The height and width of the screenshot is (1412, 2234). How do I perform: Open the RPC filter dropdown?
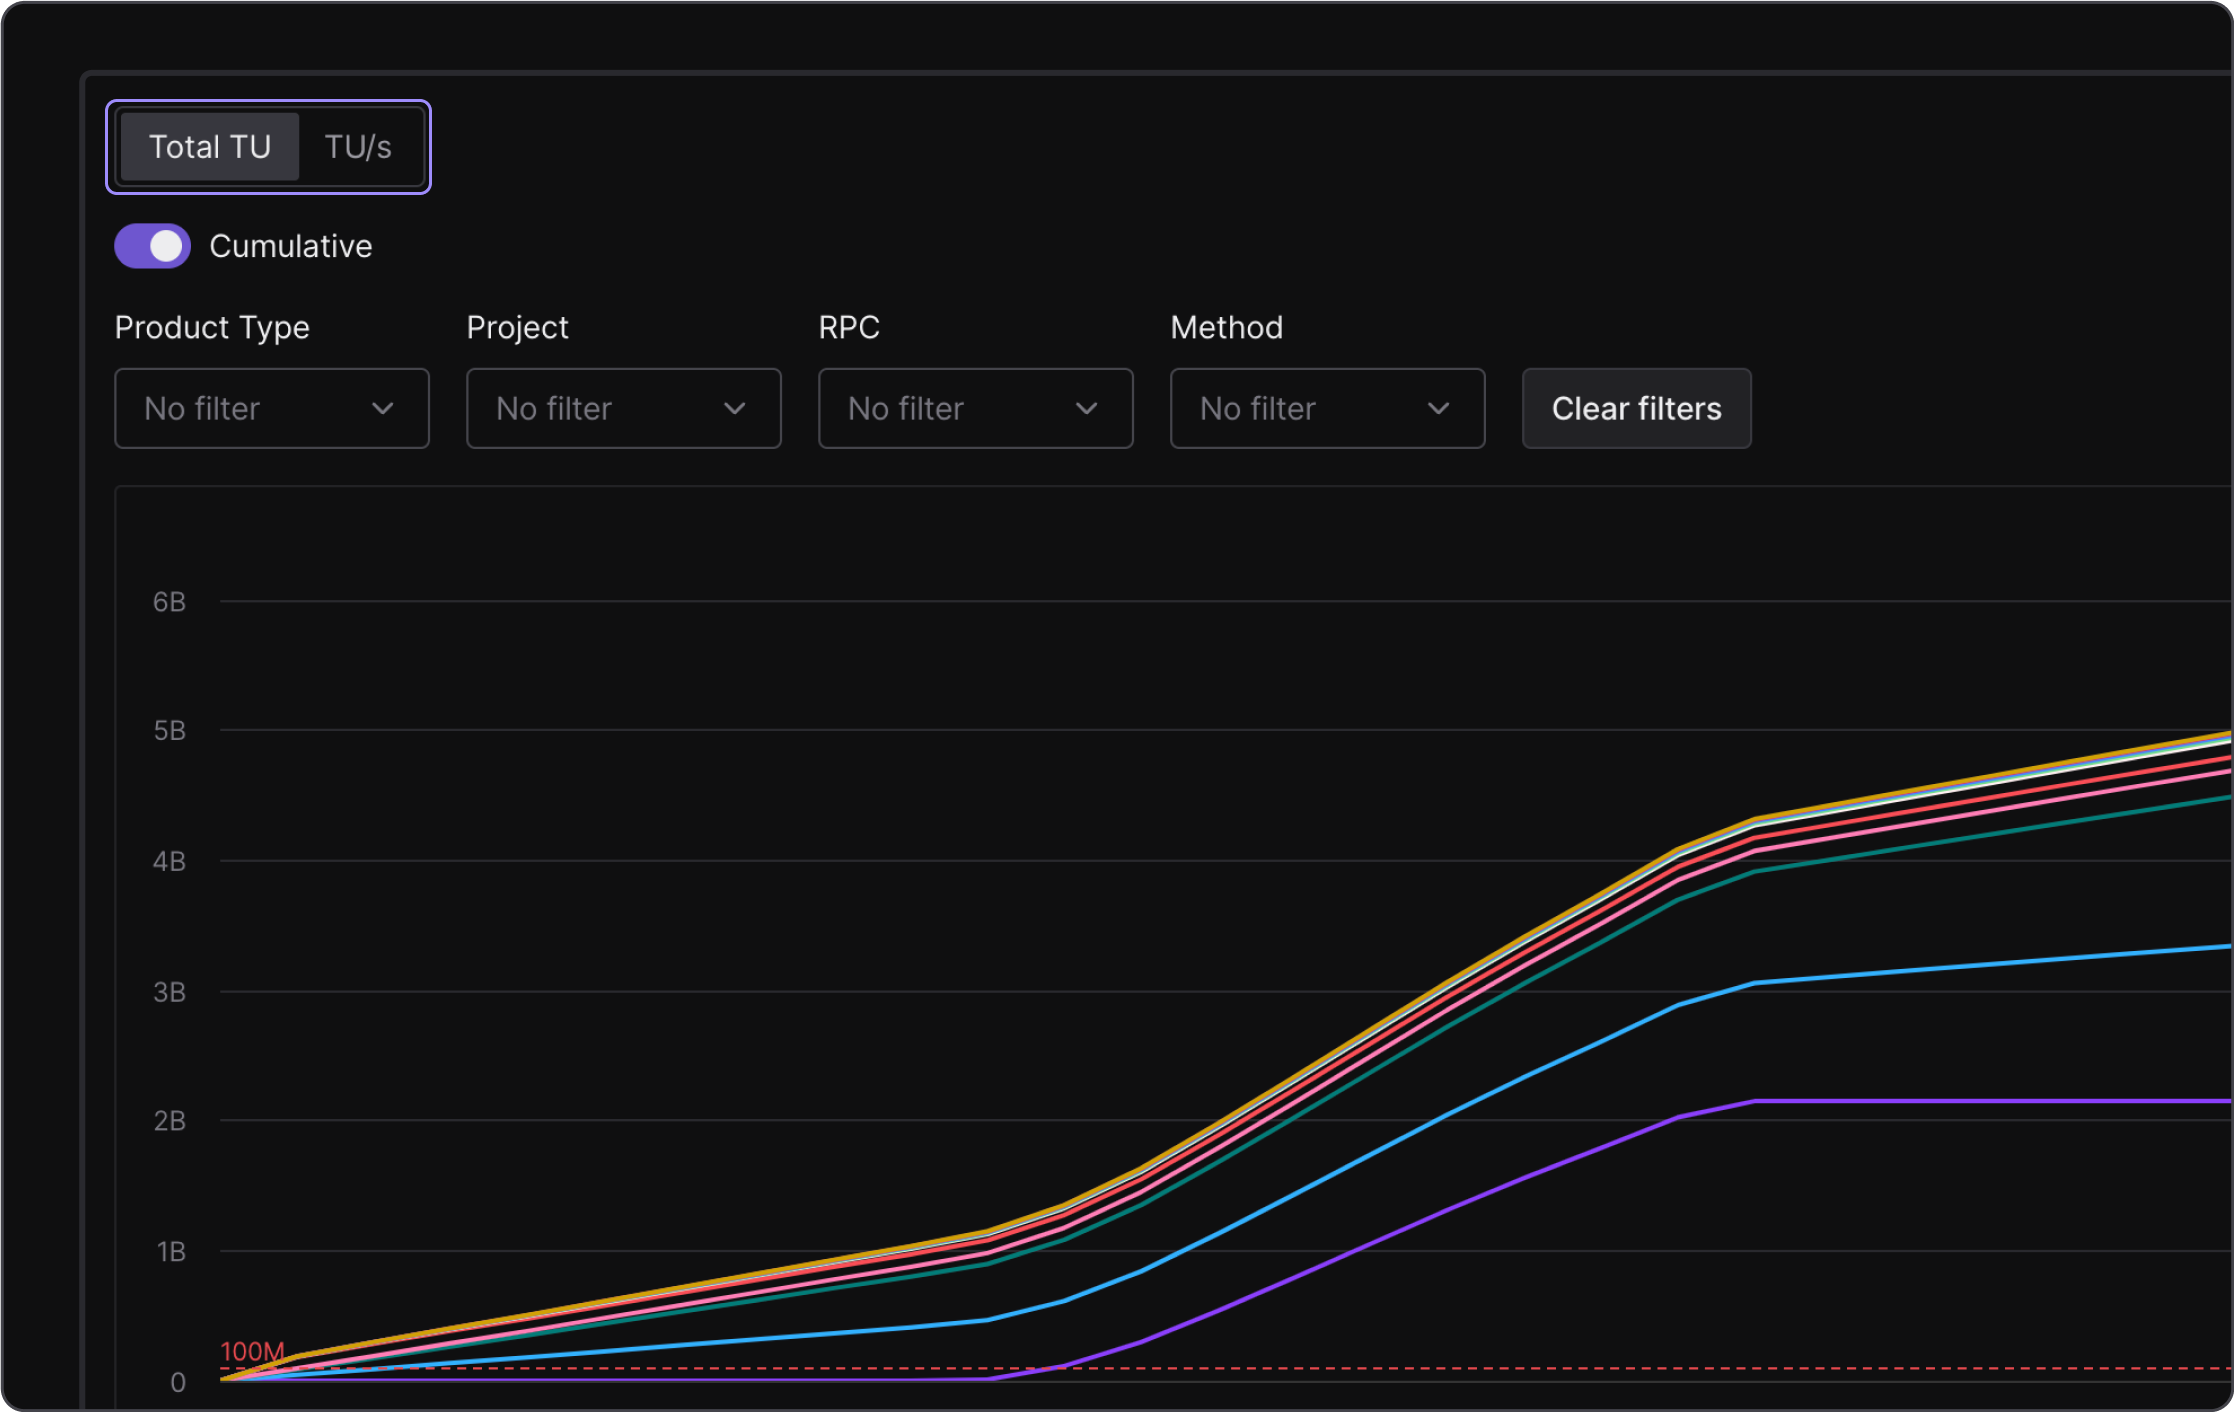[x=975, y=408]
